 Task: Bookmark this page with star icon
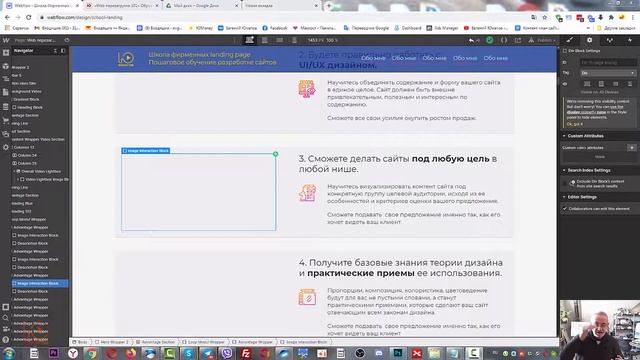pyautogui.click(x=544, y=18)
